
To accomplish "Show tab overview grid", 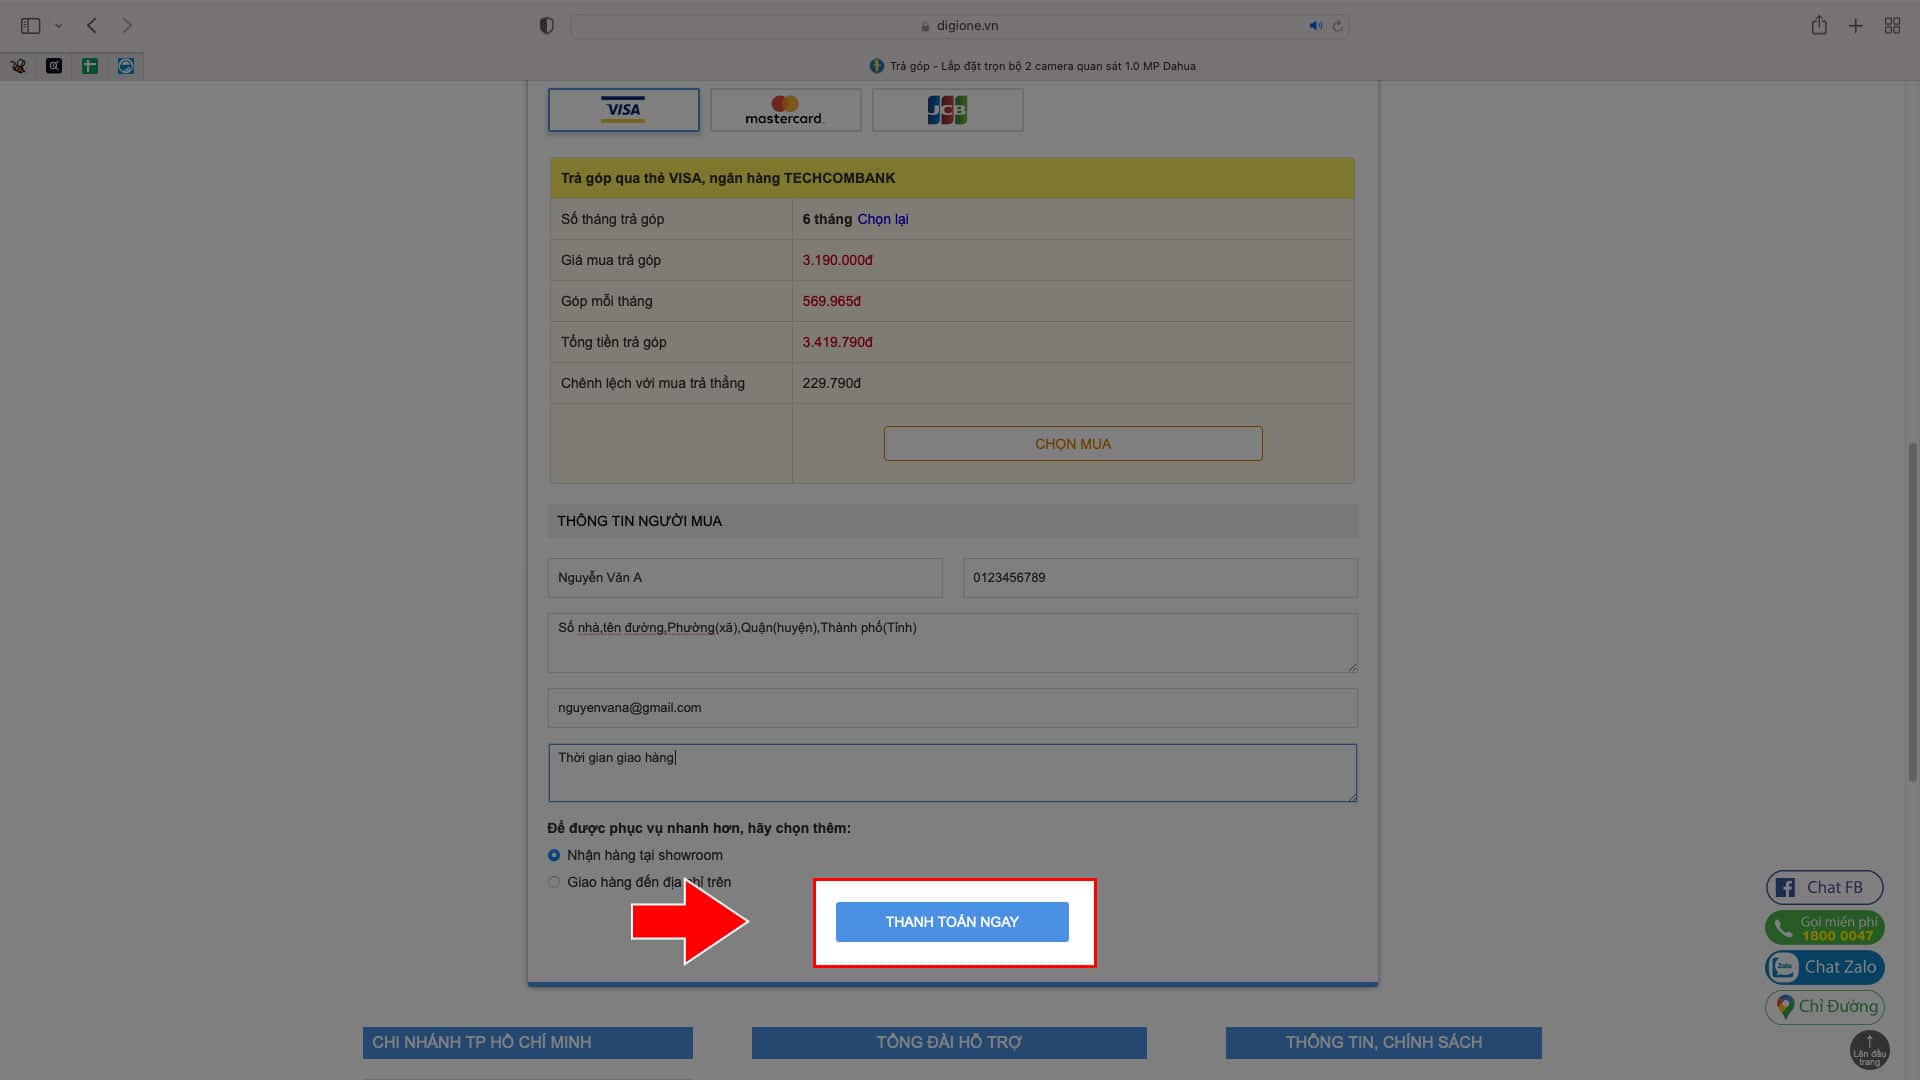I will pyautogui.click(x=1892, y=26).
